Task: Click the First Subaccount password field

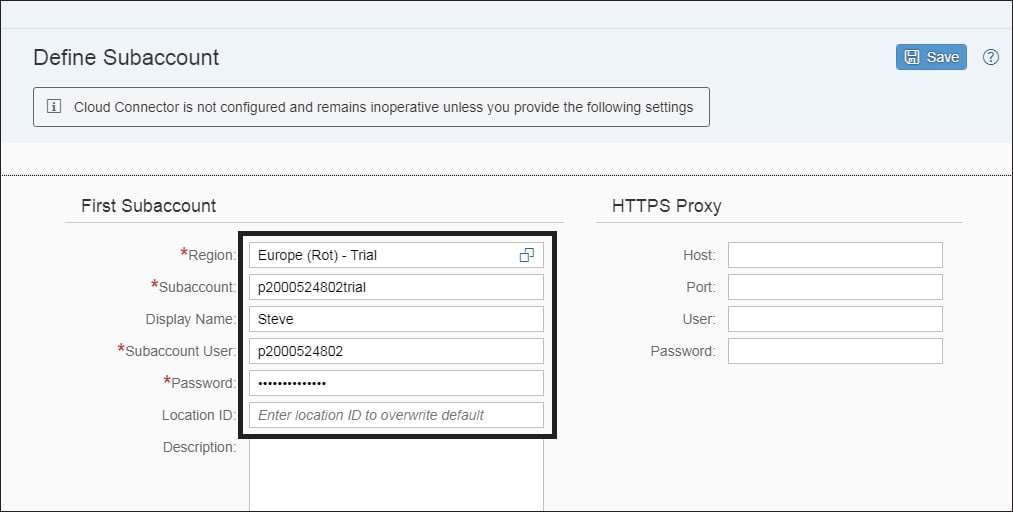Action: coord(396,383)
